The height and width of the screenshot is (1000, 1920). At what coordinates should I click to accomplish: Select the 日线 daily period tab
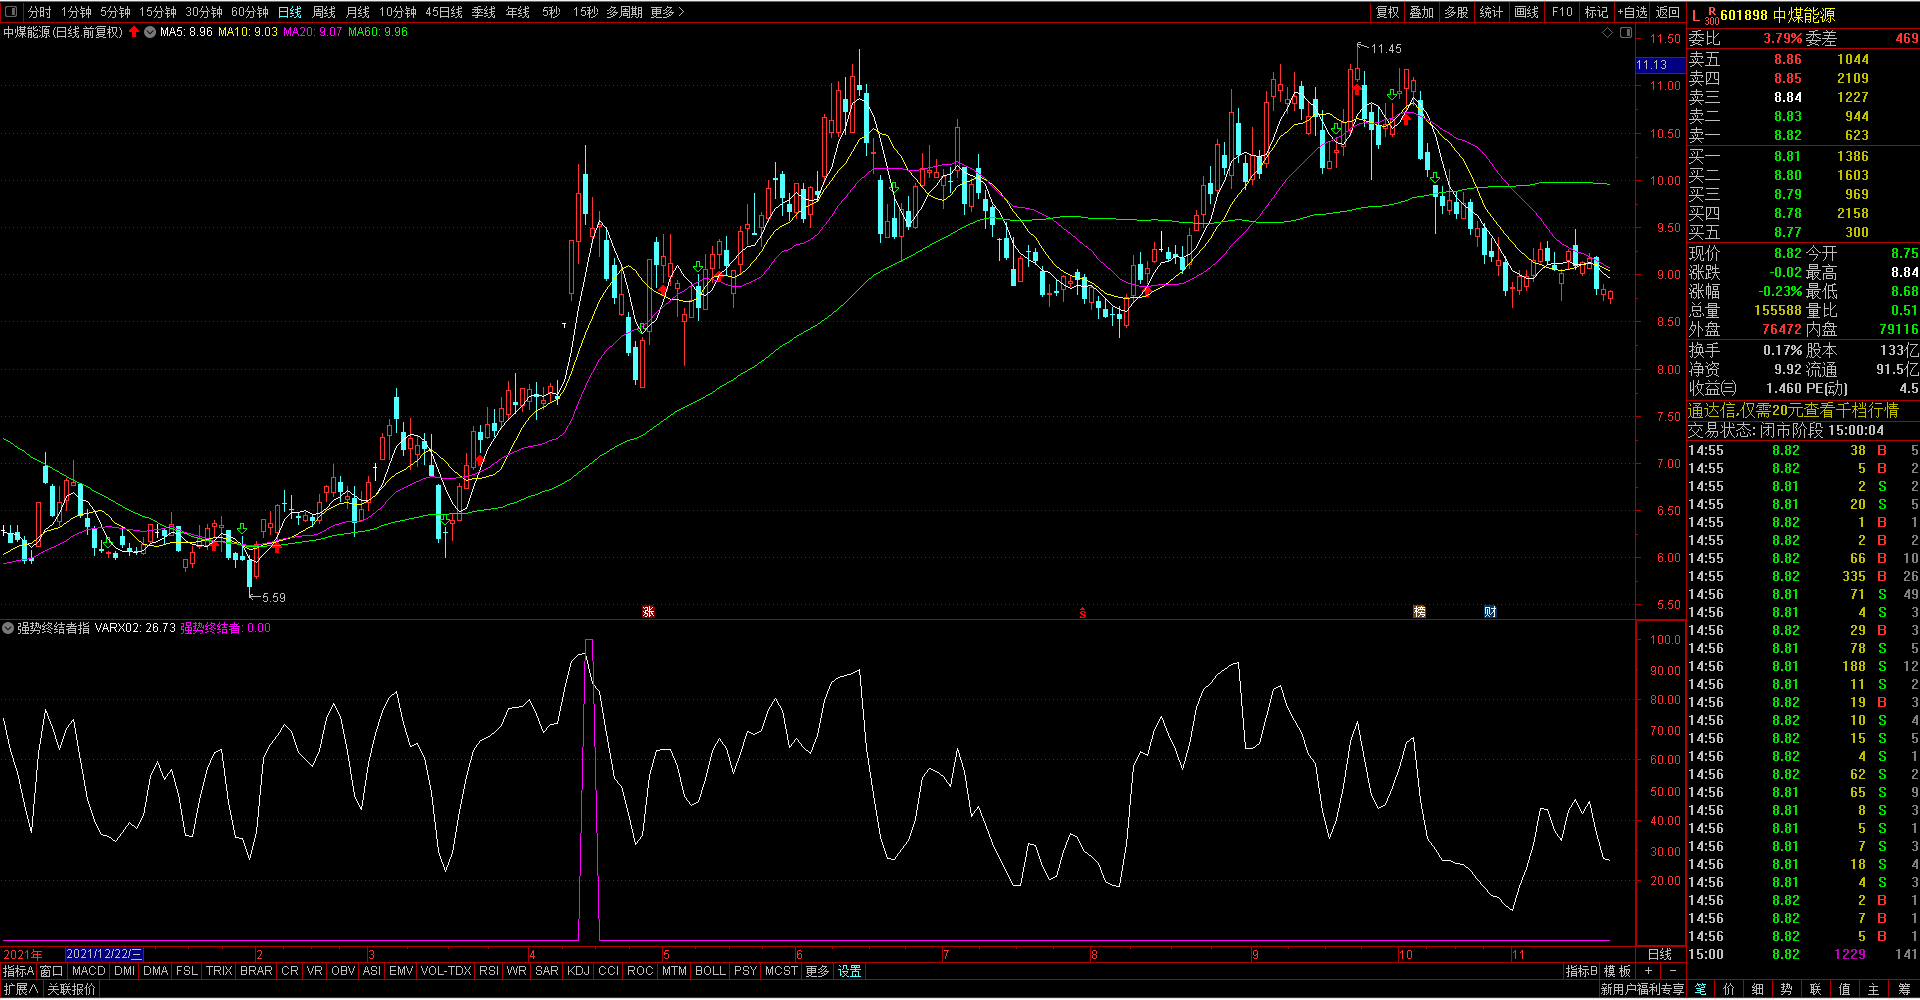point(290,12)
